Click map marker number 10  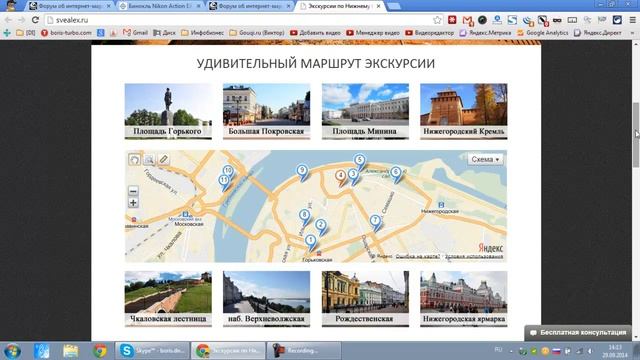[x=229, y=172]
